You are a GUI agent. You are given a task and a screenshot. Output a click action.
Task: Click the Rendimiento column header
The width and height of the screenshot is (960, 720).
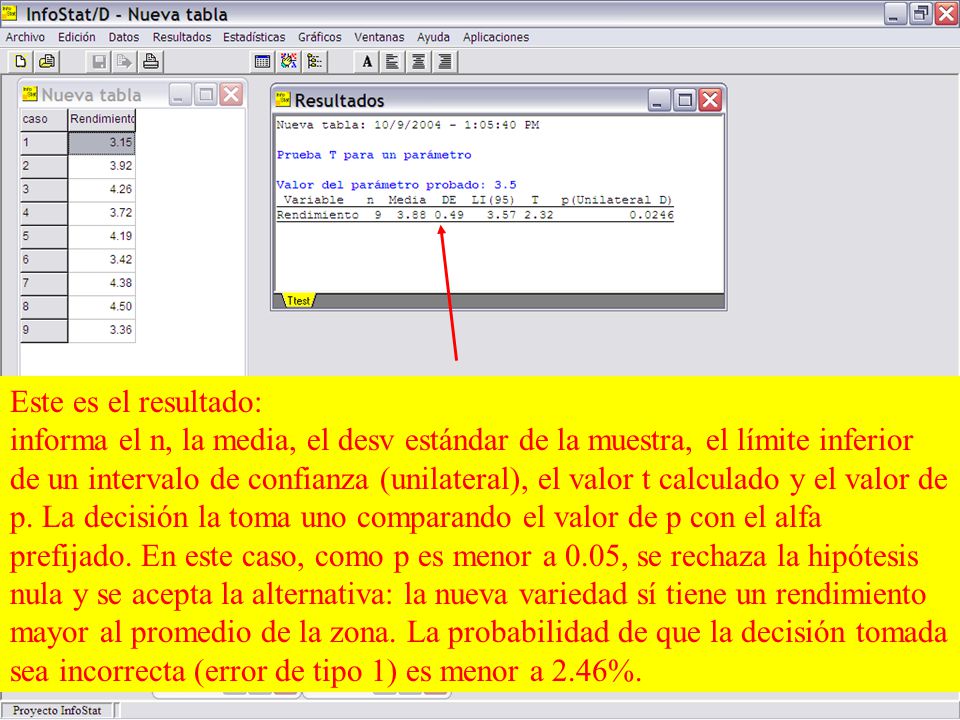coord(102,119)
